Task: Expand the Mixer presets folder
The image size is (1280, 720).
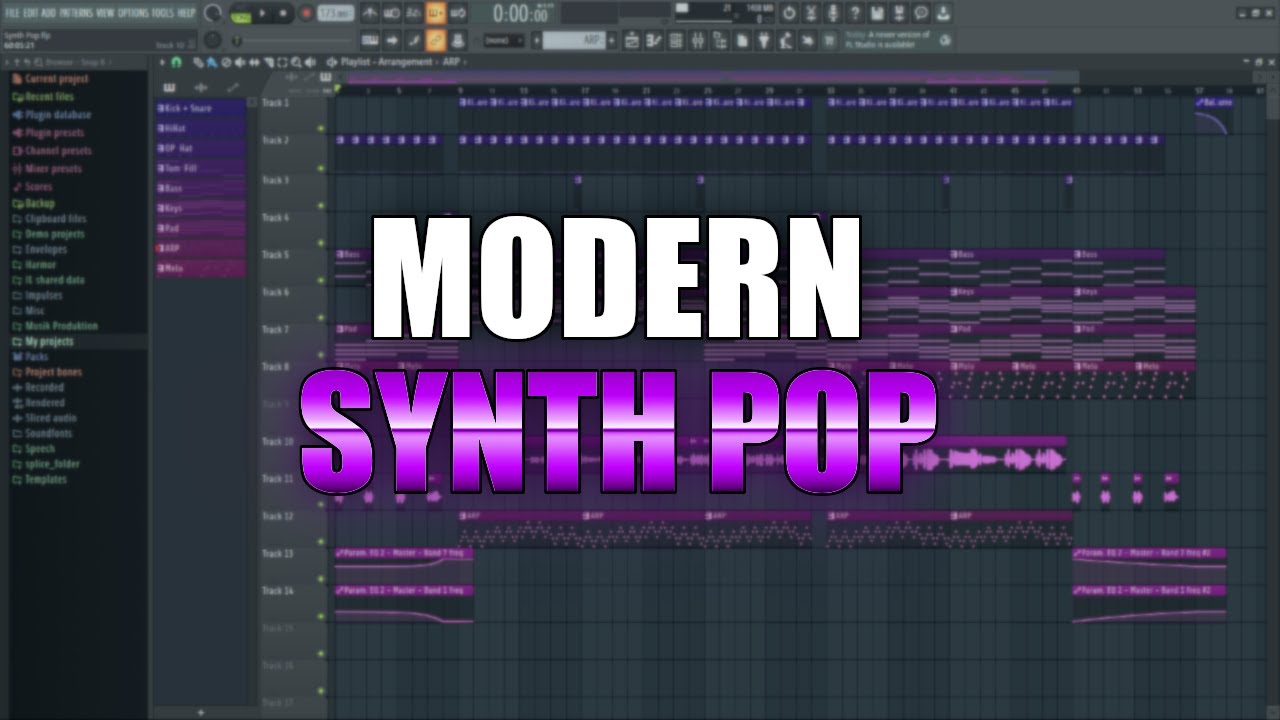Action: [x=54, y=169]
